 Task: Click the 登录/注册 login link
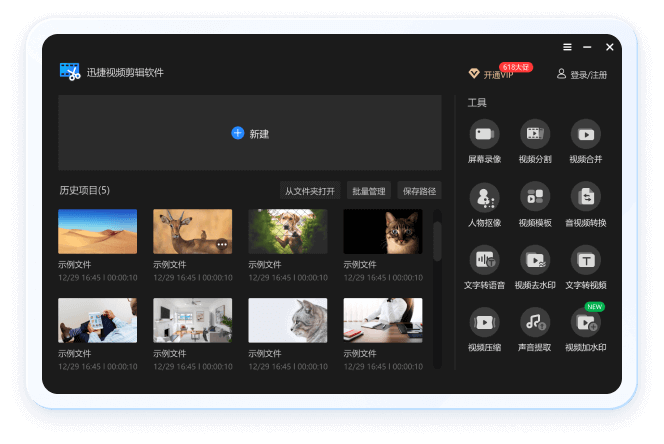pos(582,75)
